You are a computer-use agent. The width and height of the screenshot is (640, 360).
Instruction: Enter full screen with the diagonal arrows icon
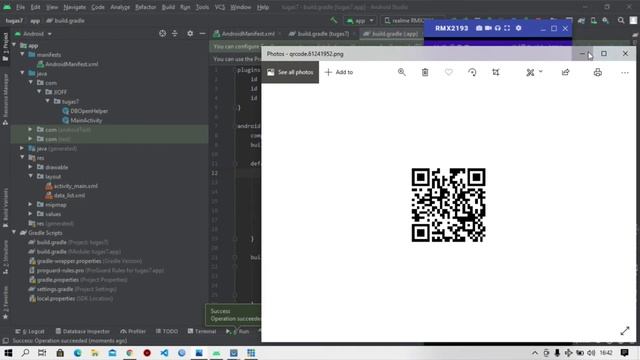(624, 331)
